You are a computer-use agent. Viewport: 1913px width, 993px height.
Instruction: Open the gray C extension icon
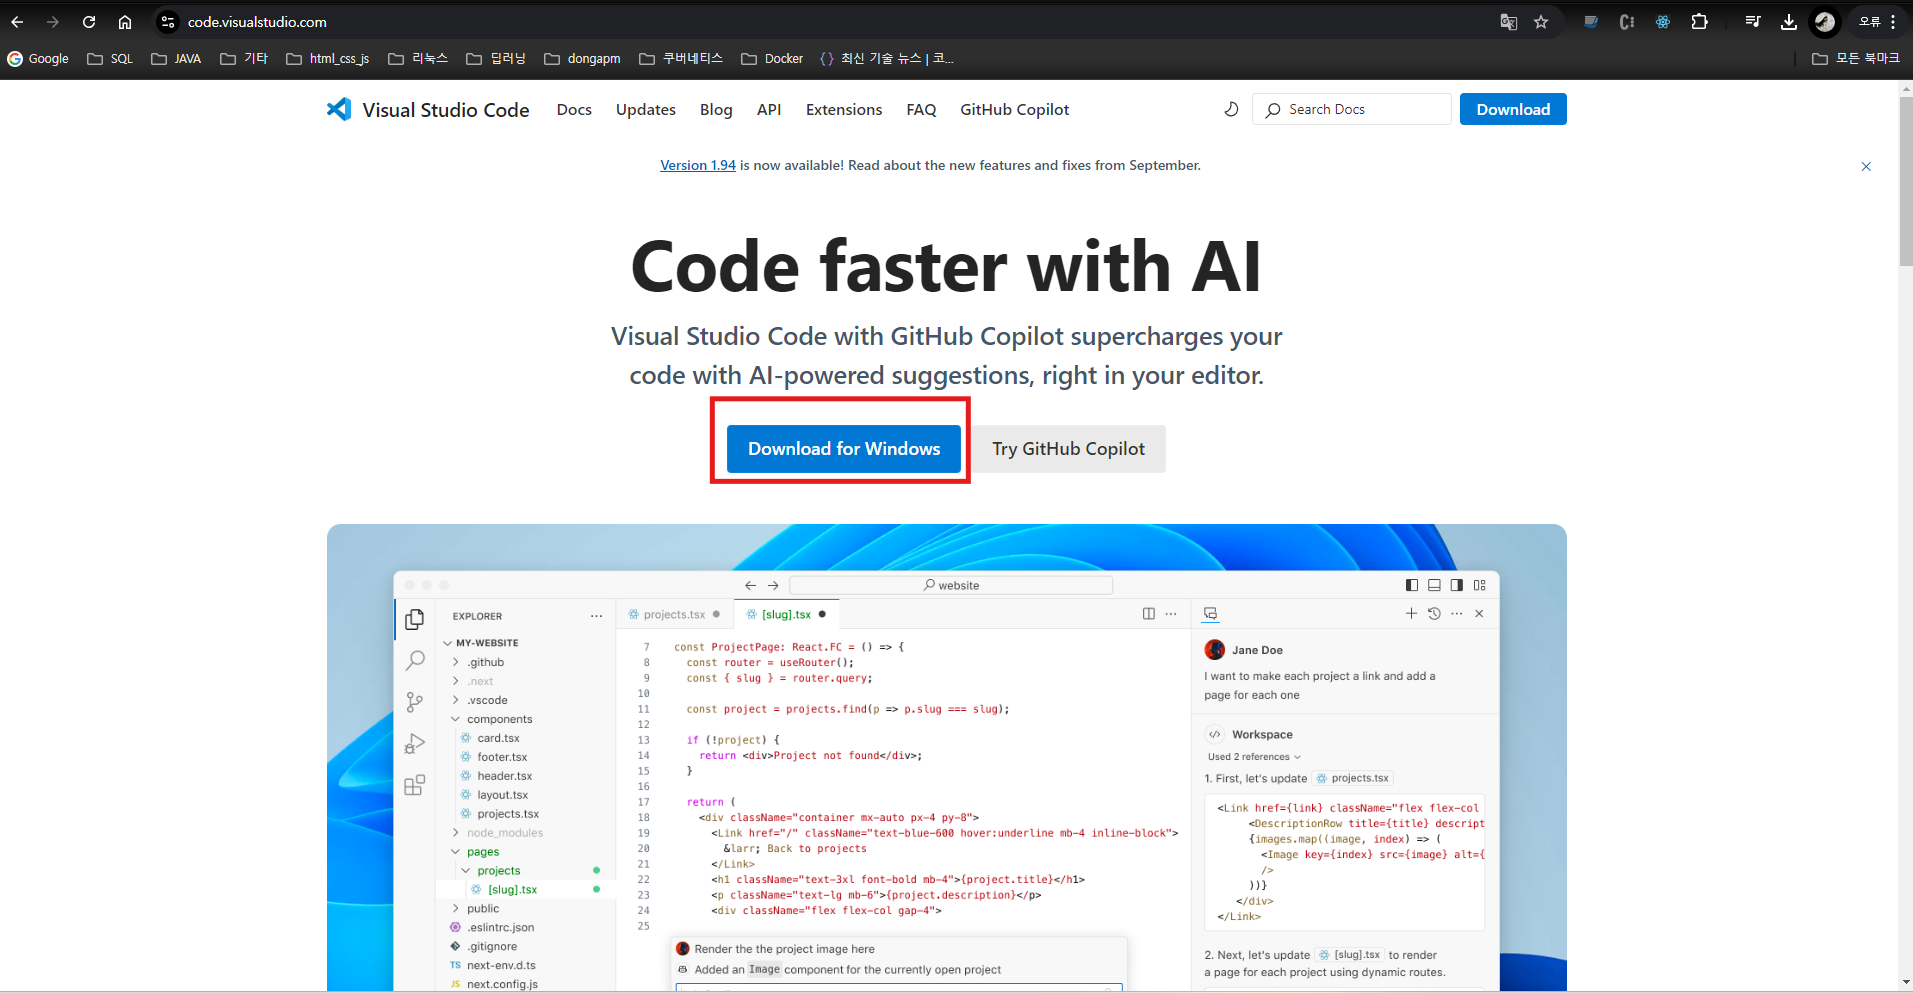point(1627,22)
